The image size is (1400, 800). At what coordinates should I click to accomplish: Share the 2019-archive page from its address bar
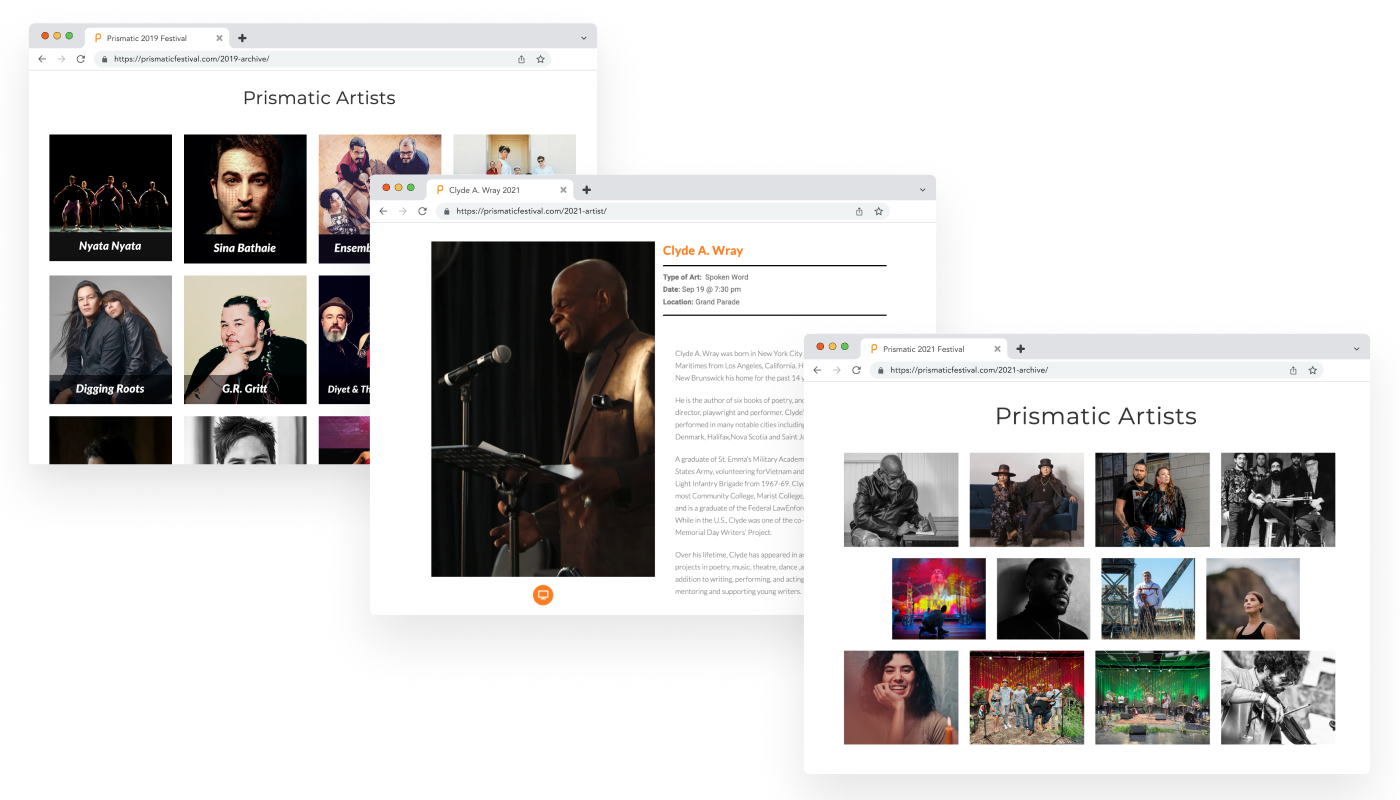[x=521, y=59]
